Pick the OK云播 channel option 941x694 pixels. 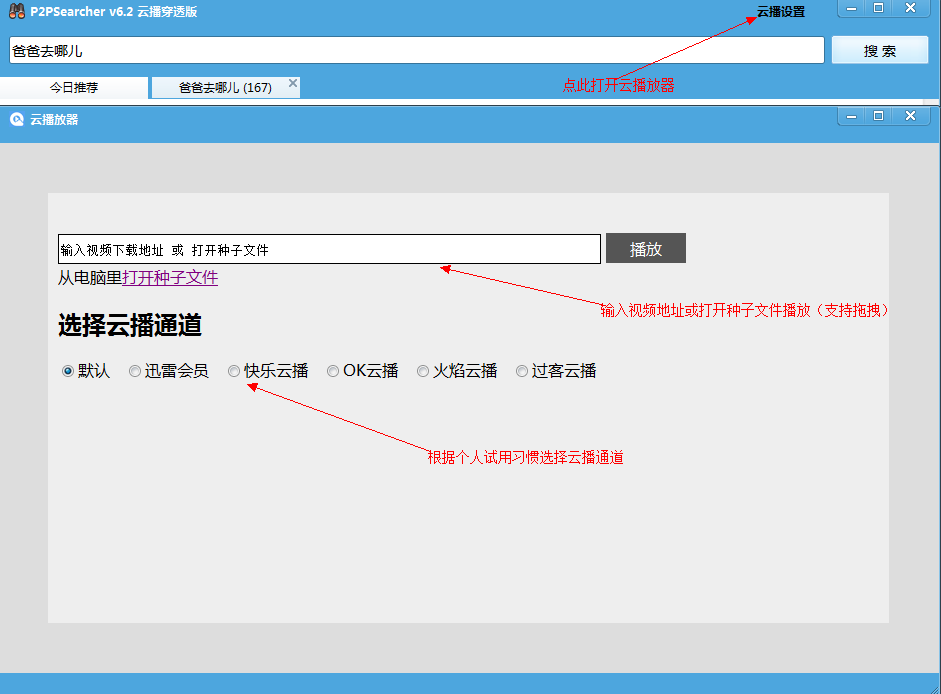click(x=333, y=371)
